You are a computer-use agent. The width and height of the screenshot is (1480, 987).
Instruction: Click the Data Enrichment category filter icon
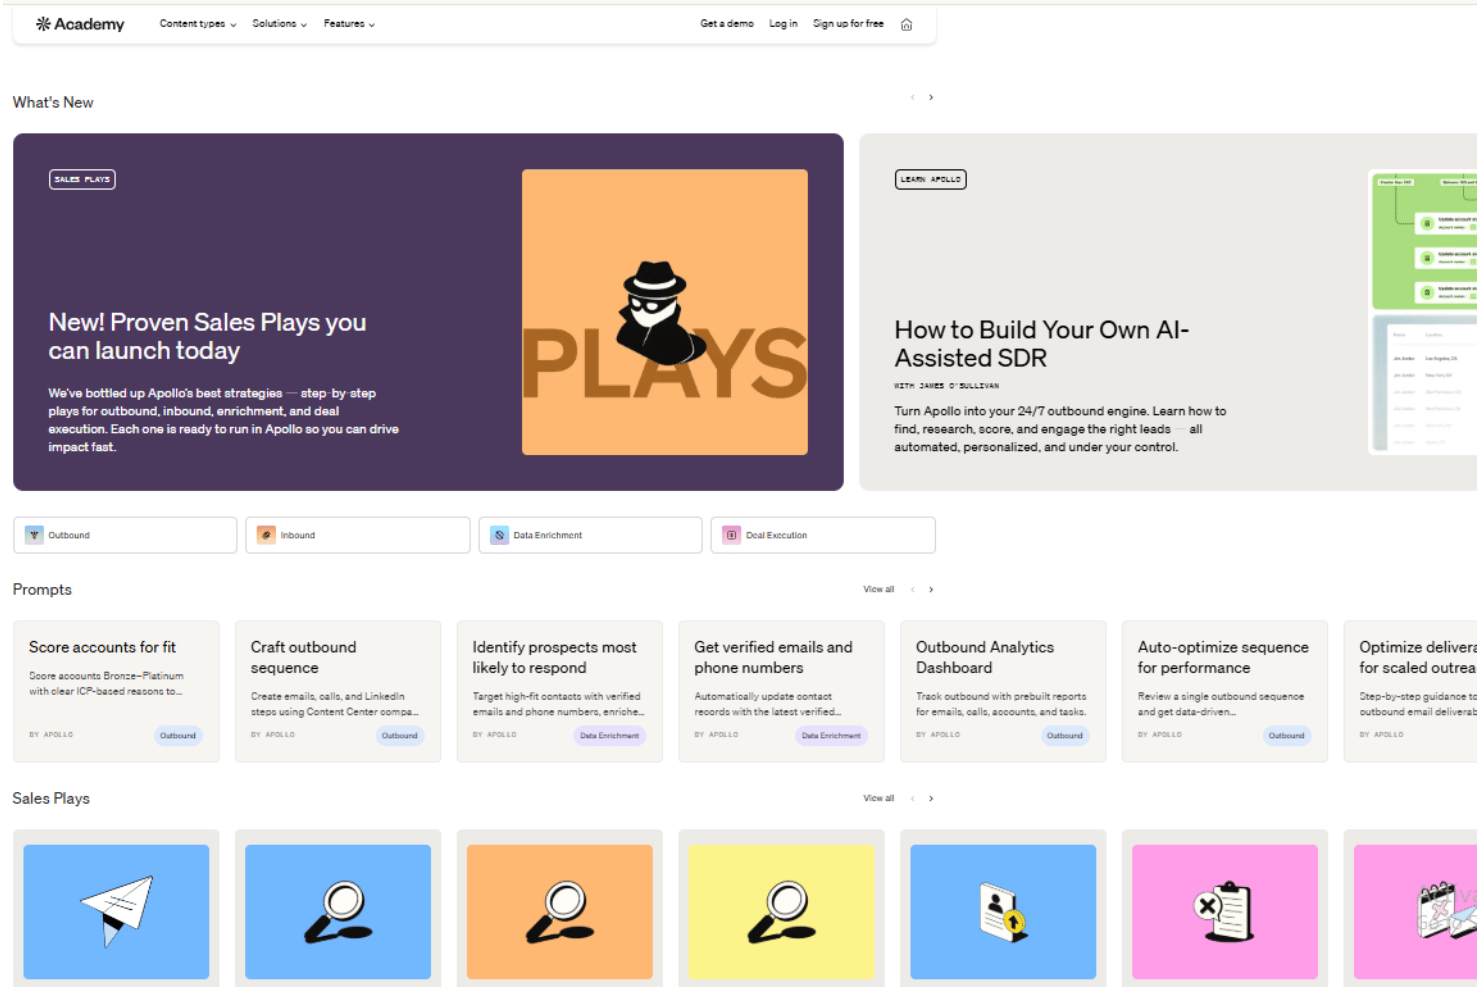click(x=499, y=535)
